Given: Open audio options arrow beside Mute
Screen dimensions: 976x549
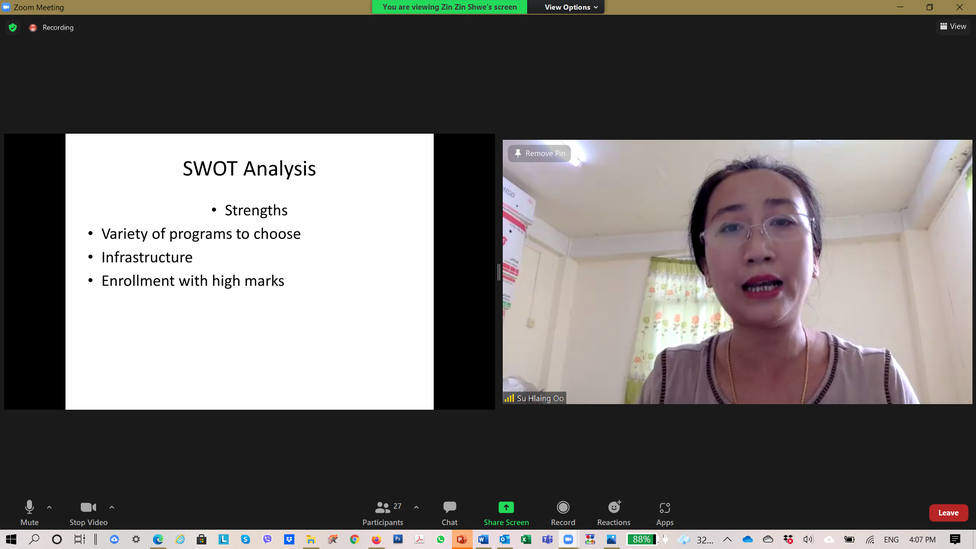Looking at the screenshot, I should coord(49,507).
